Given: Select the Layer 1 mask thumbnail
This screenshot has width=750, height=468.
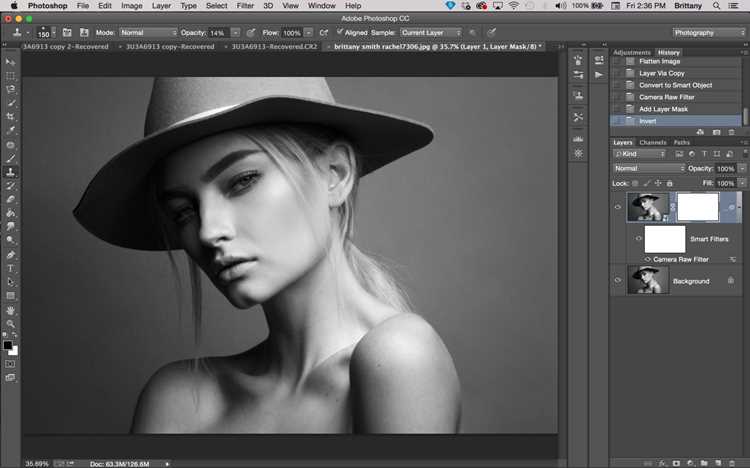Looking at the screenshot, I should pyautogui.click(x=698, y=207).
